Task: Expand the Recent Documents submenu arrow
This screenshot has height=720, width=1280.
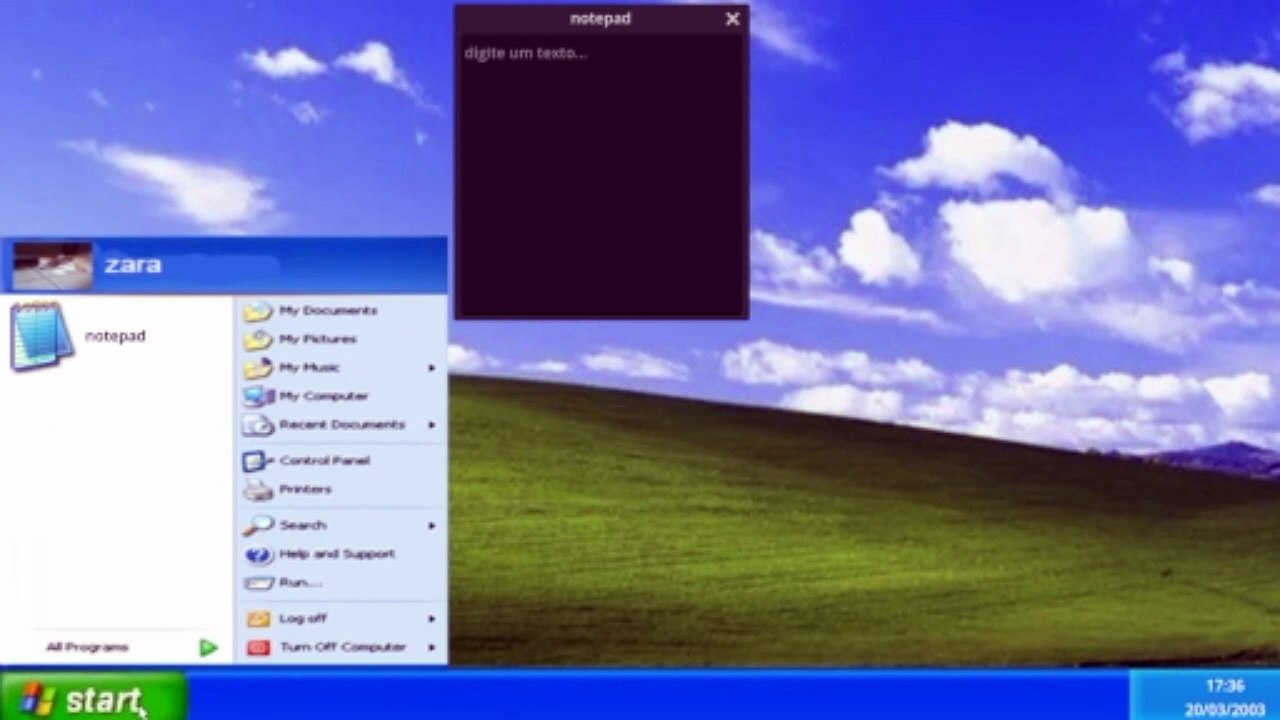Action: [432, 425]
